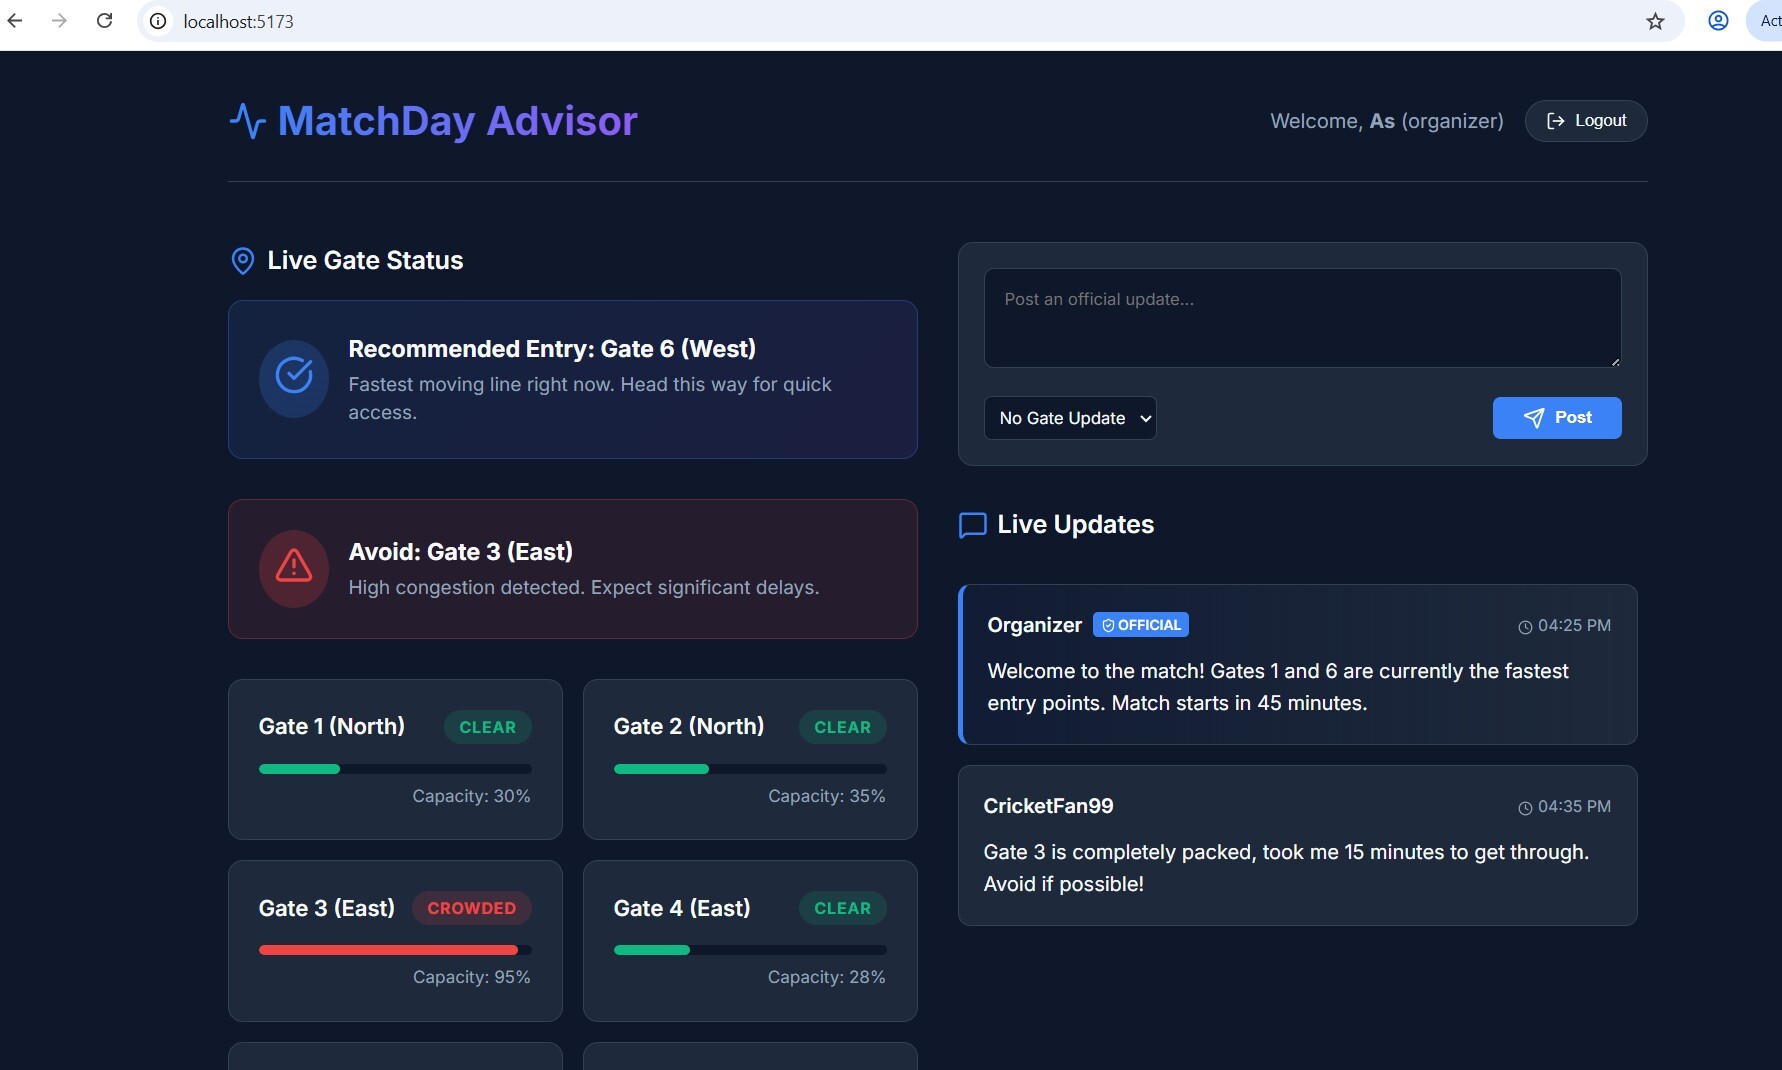Viewport: 1782px width, 1070px height.
Task: Open the browser profile icon
Action: tap(1718, 20)
